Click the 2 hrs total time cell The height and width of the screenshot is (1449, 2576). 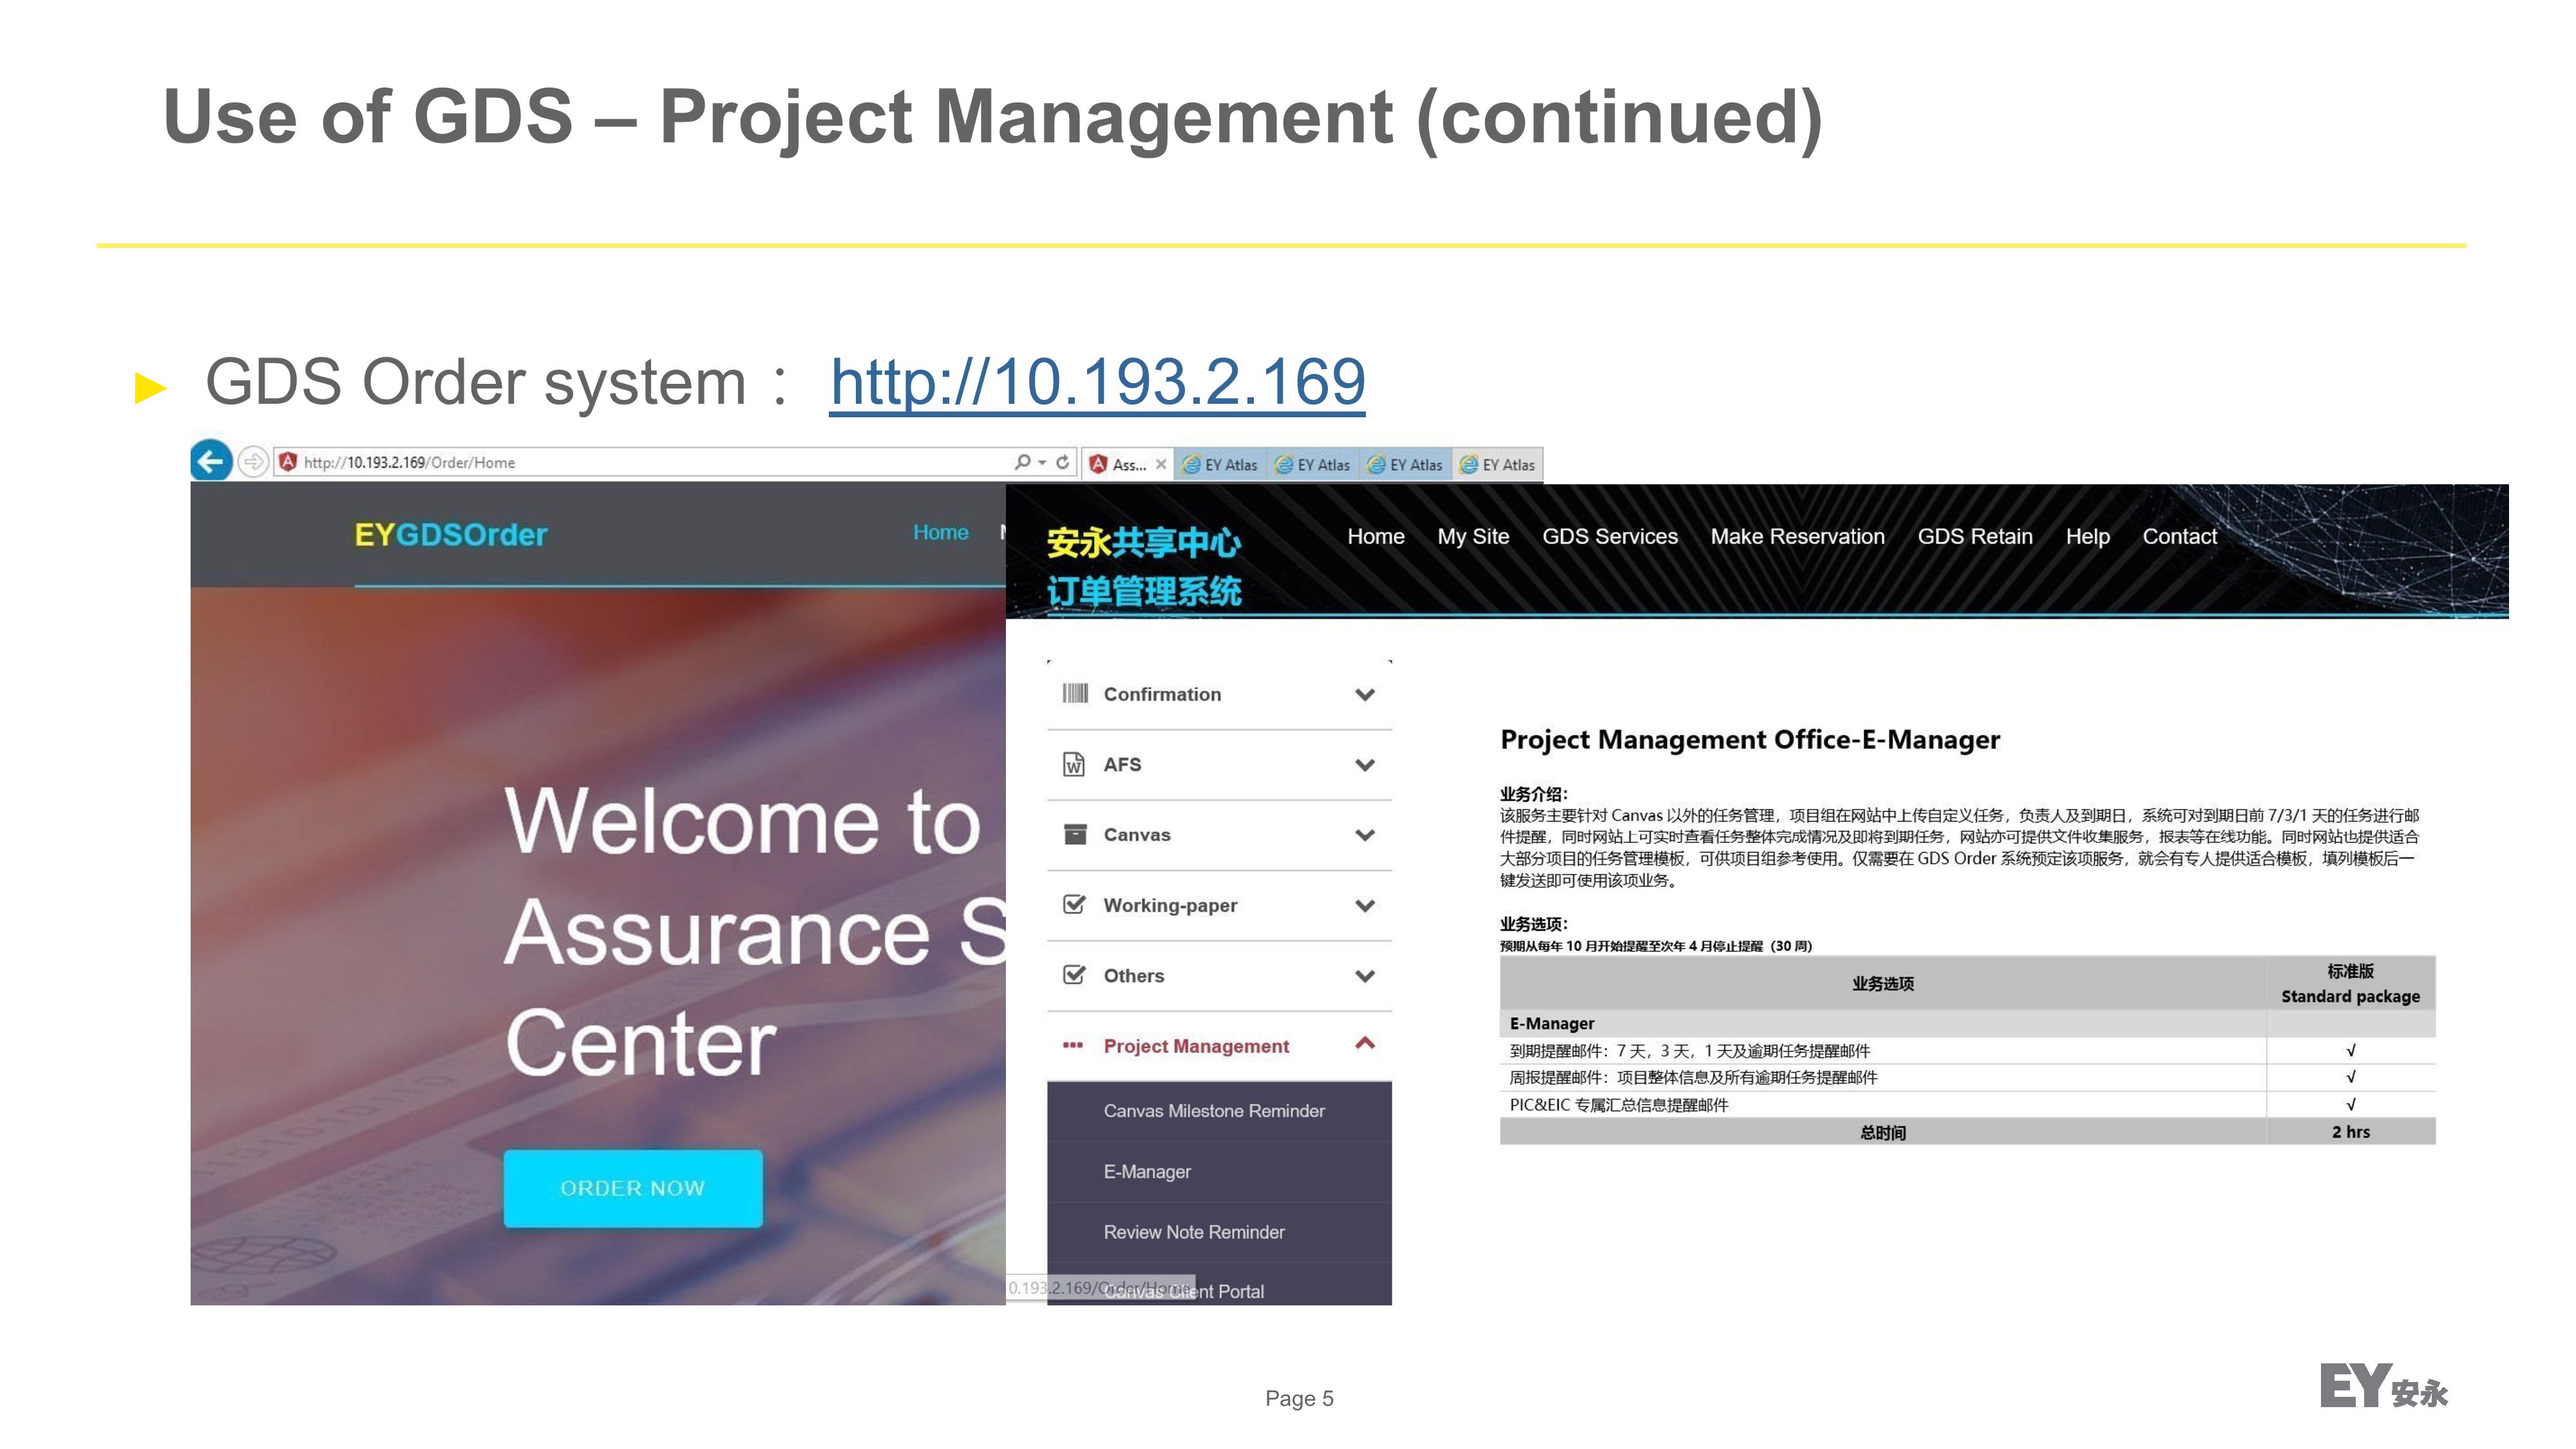click(x=2350, y=1132)
